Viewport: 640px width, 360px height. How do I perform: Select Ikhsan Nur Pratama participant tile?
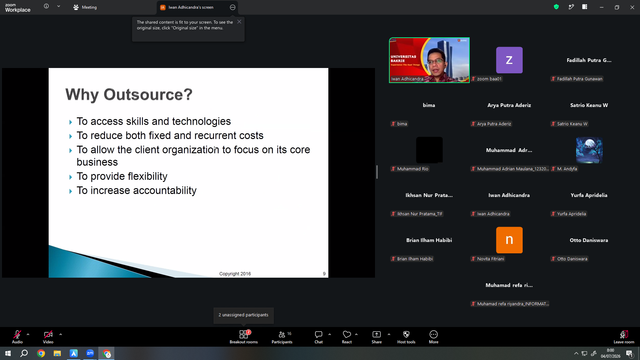[x=429, y=195]
